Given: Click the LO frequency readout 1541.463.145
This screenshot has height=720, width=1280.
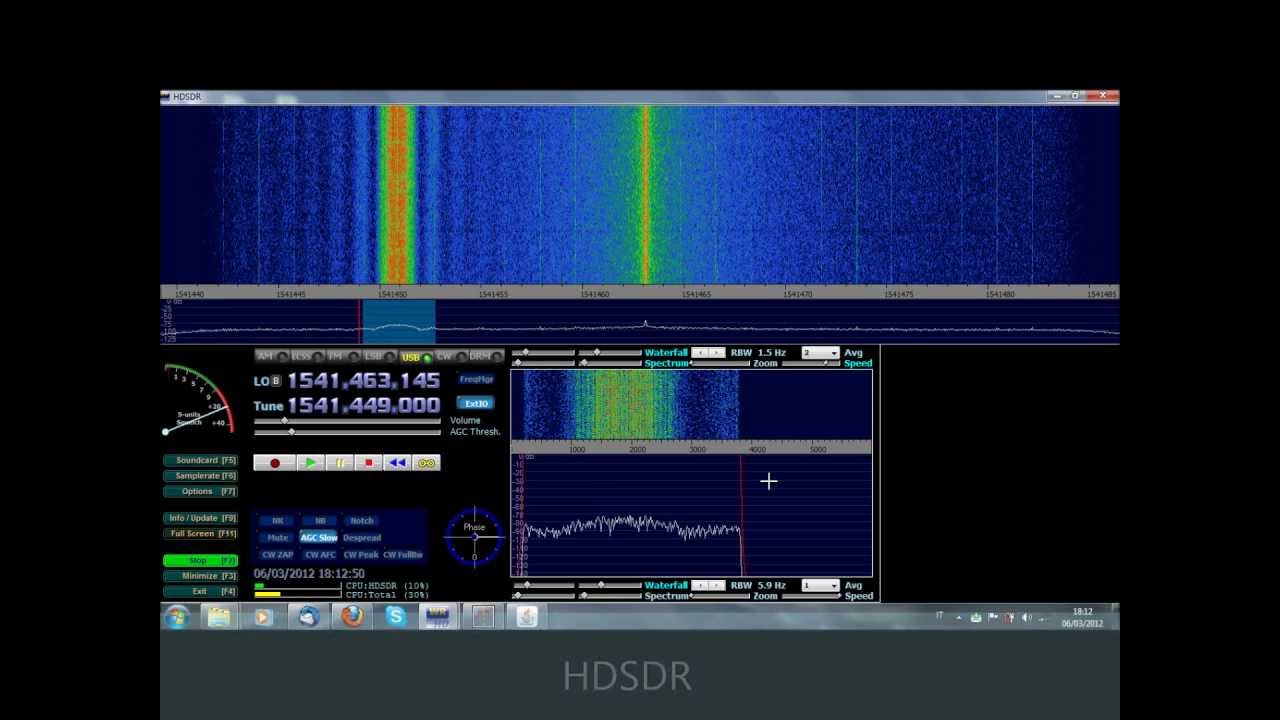Looking at the screenshot, I should pos(363,381).
